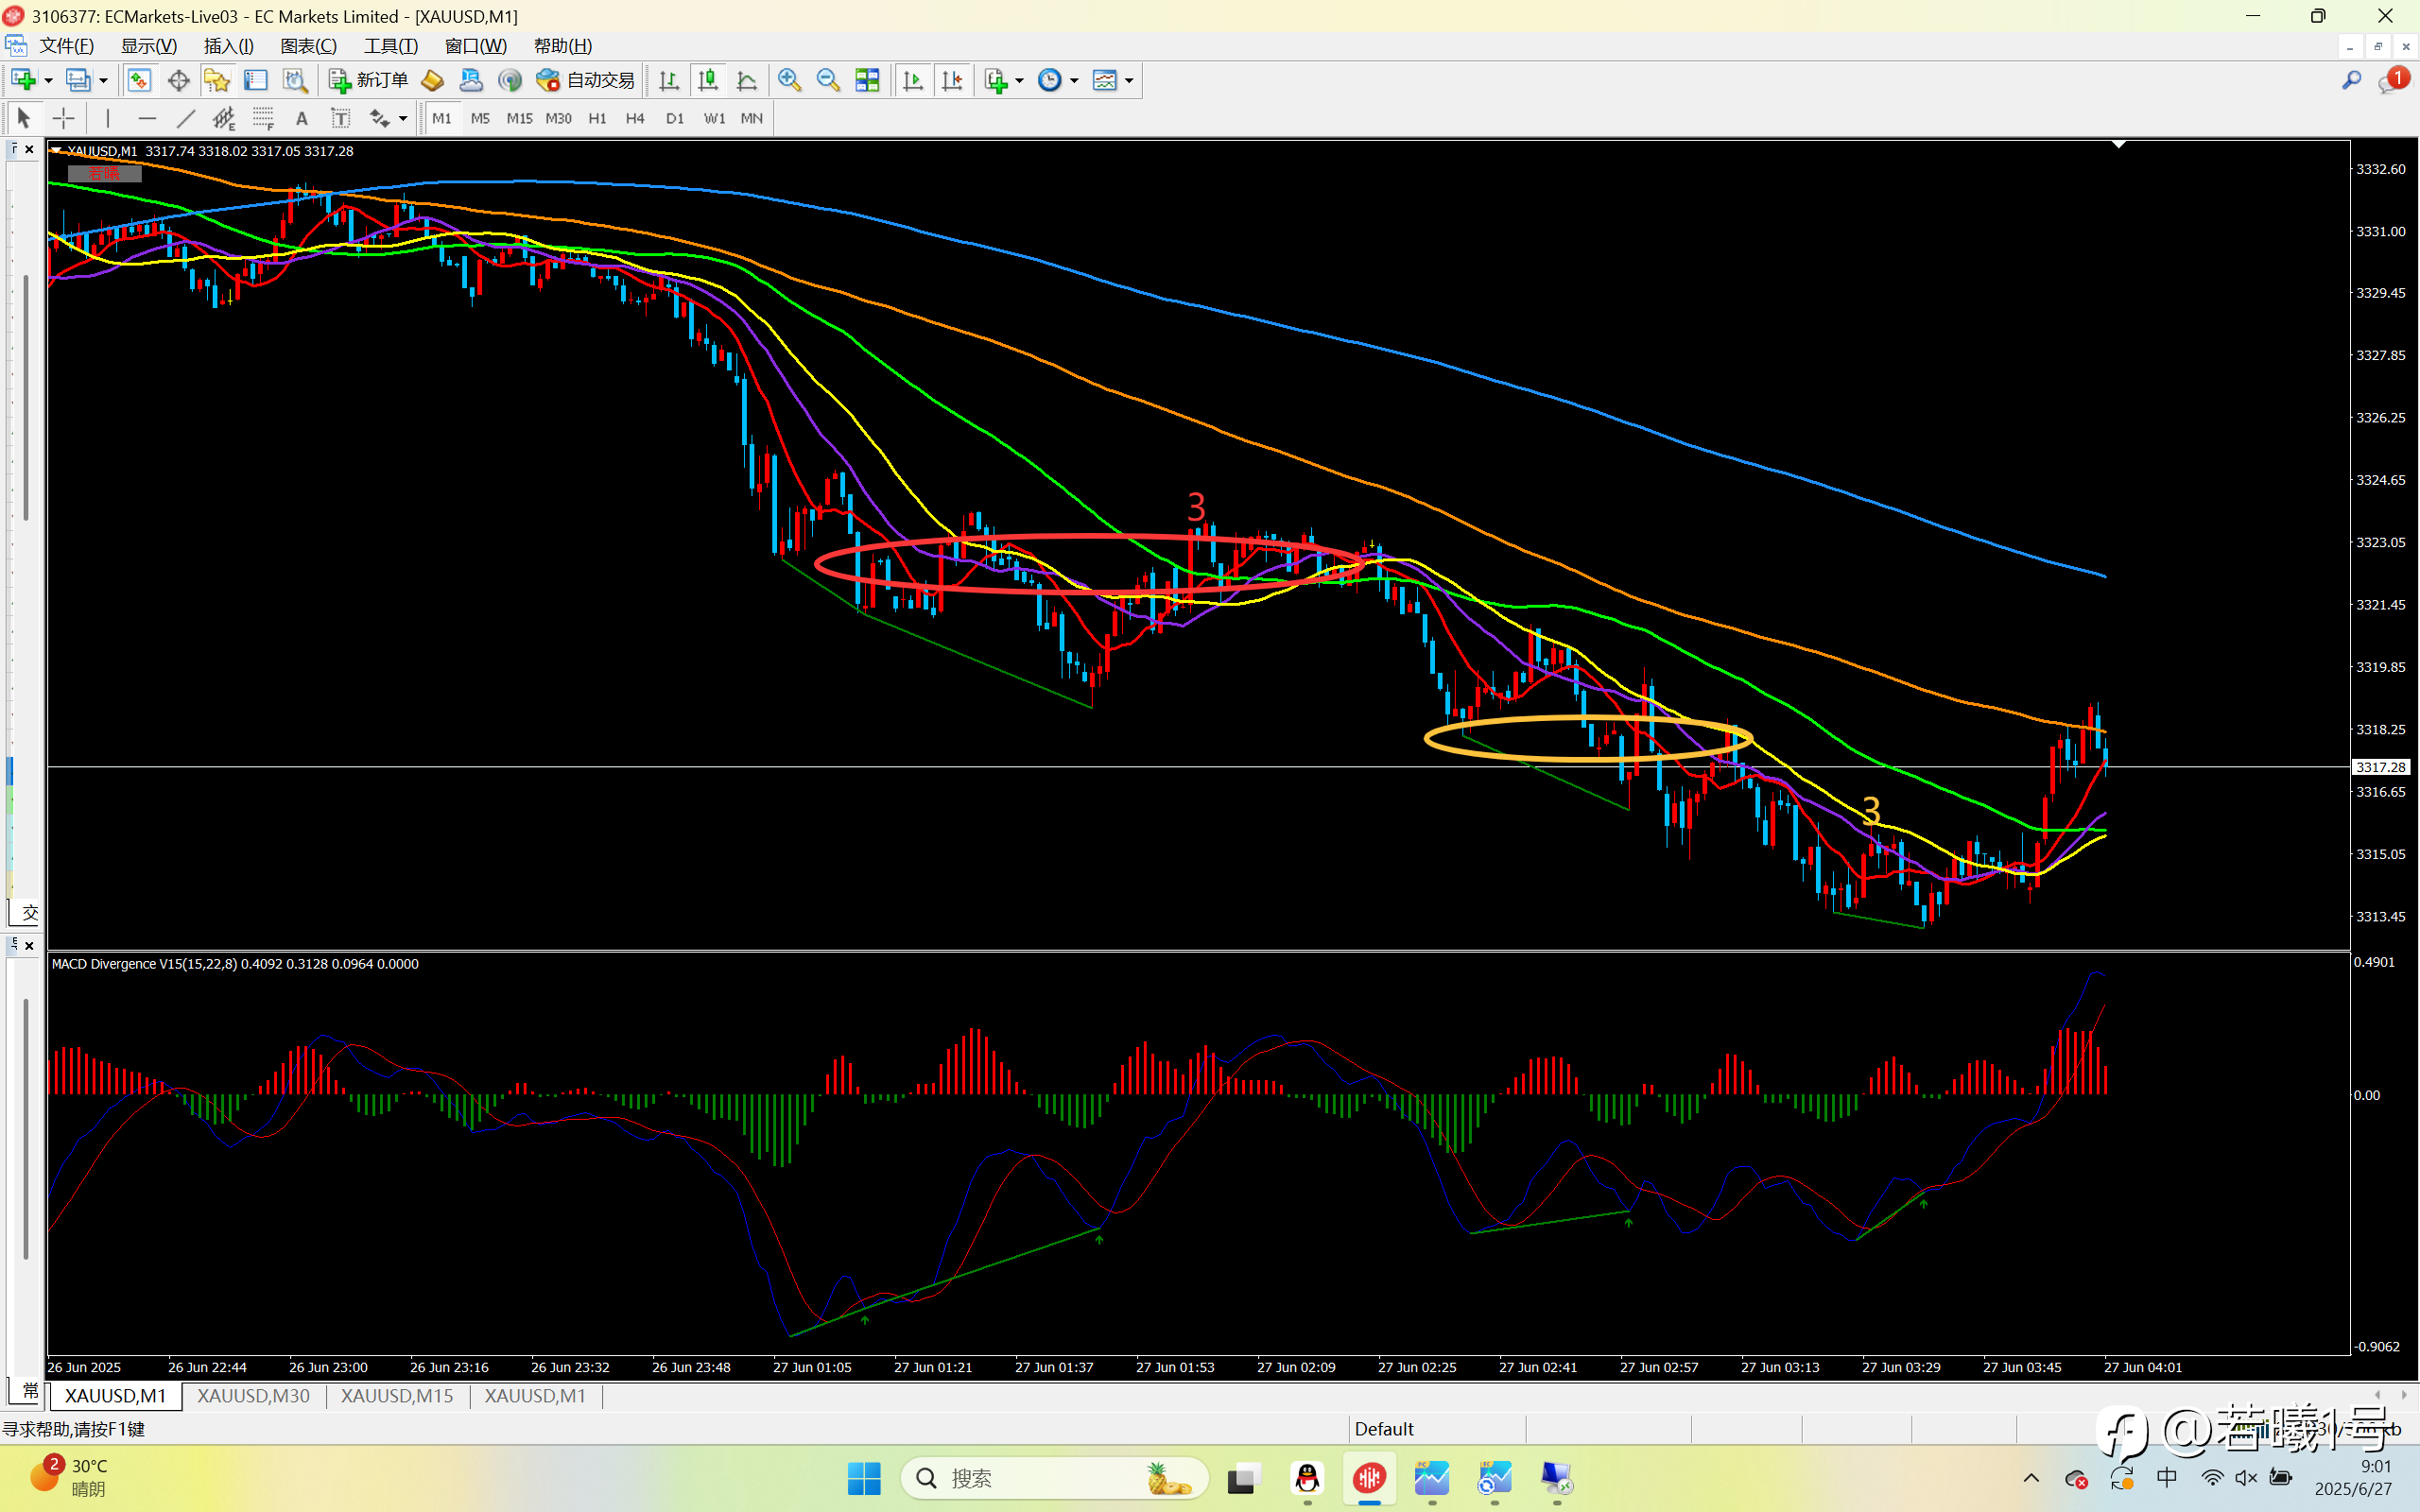2420x1512 pixels.
Task: Select the equidistant channel tool
Action: pos(224,118)
